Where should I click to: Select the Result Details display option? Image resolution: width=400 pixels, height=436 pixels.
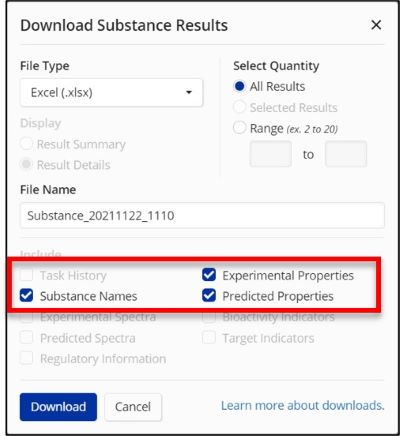[26, 164]
